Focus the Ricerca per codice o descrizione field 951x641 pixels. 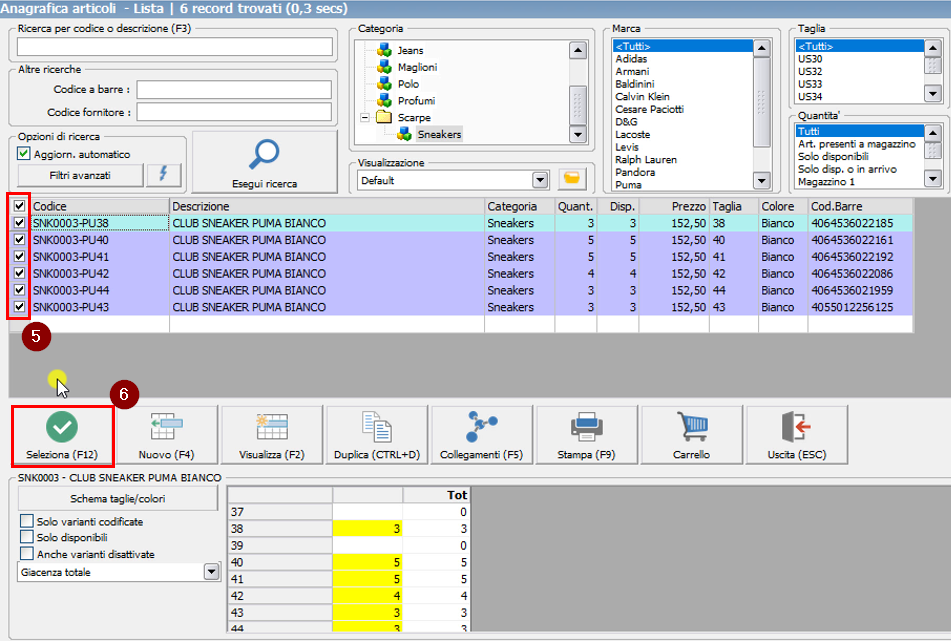[175, 47]
